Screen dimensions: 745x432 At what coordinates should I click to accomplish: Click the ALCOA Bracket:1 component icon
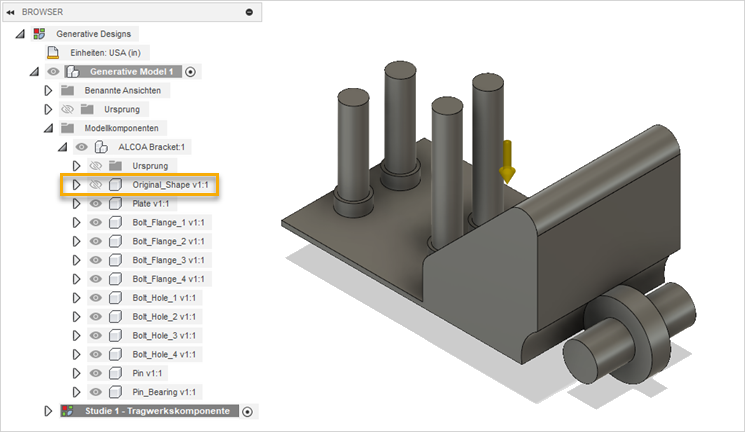tap(101, 147)
